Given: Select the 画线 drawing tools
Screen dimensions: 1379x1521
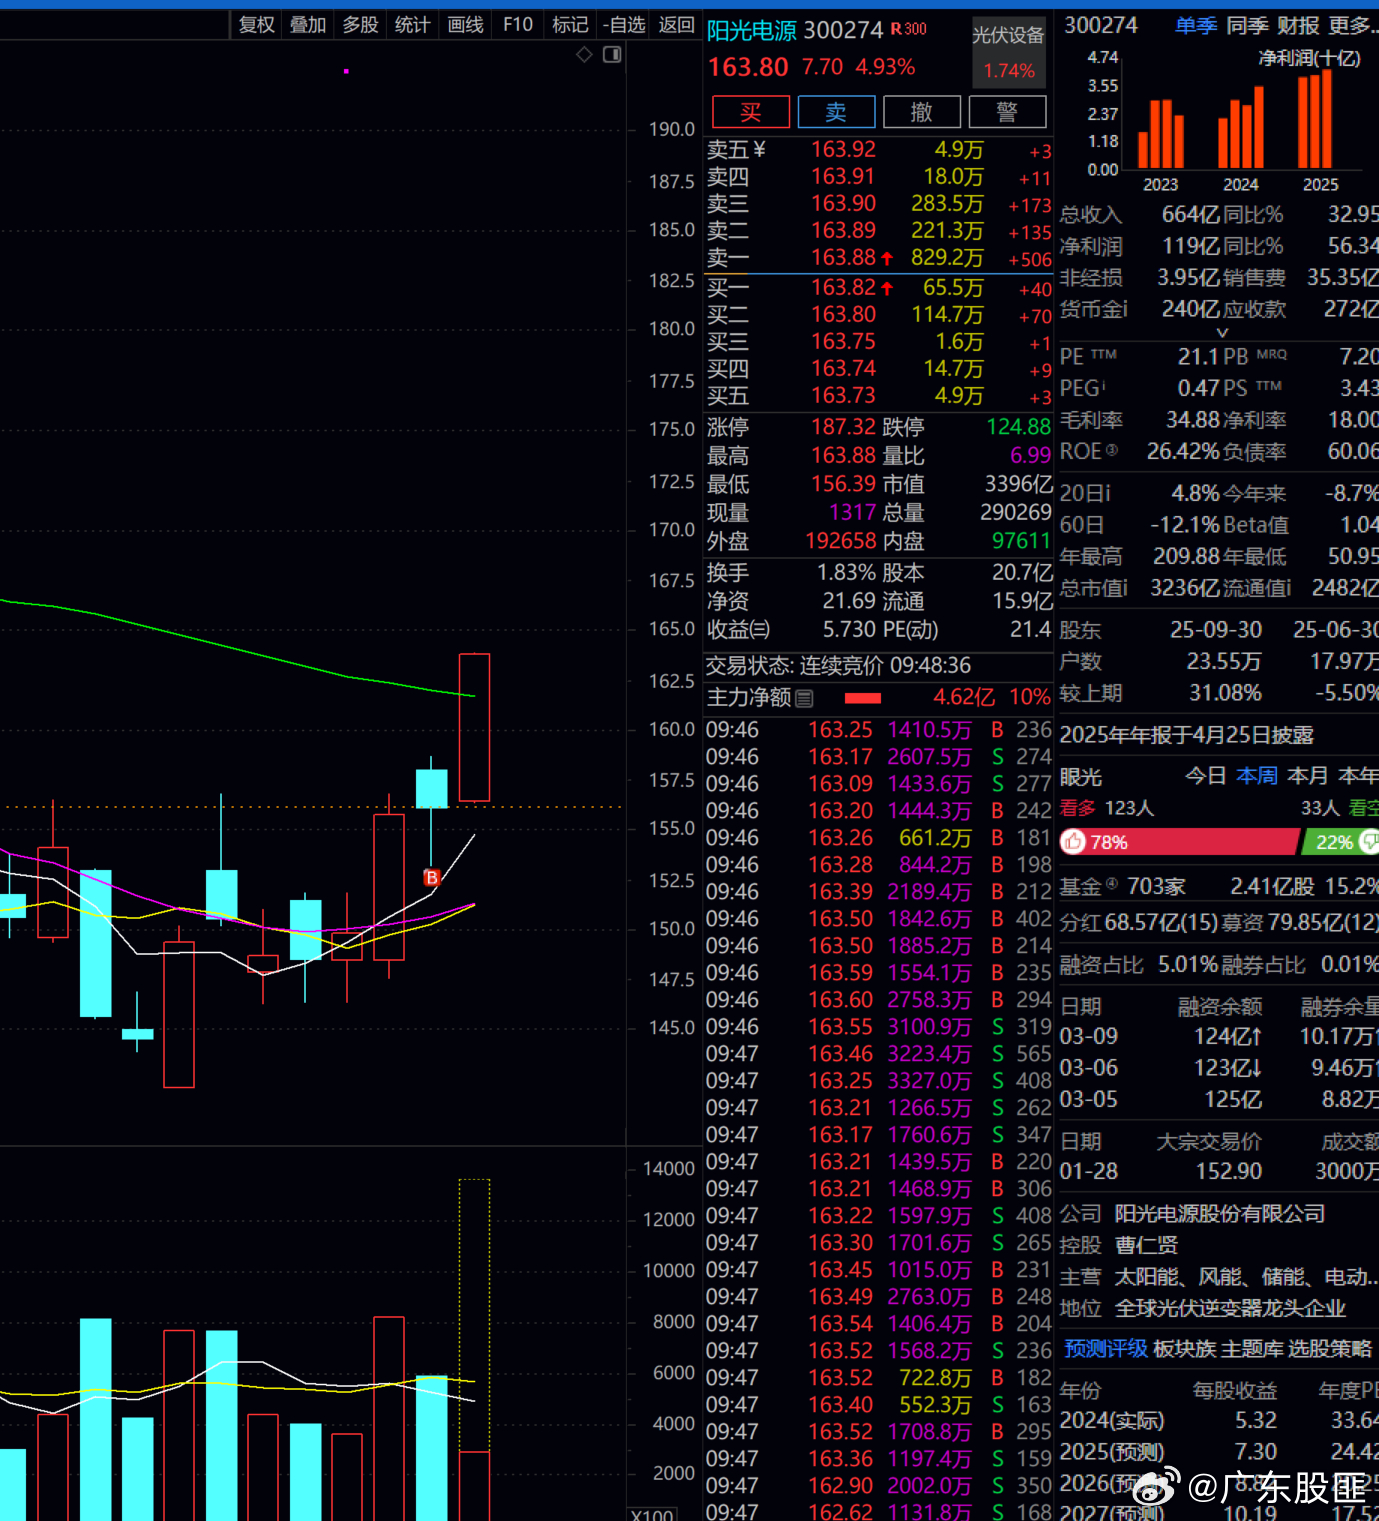Looking at the screenshot, I should 465,25.
